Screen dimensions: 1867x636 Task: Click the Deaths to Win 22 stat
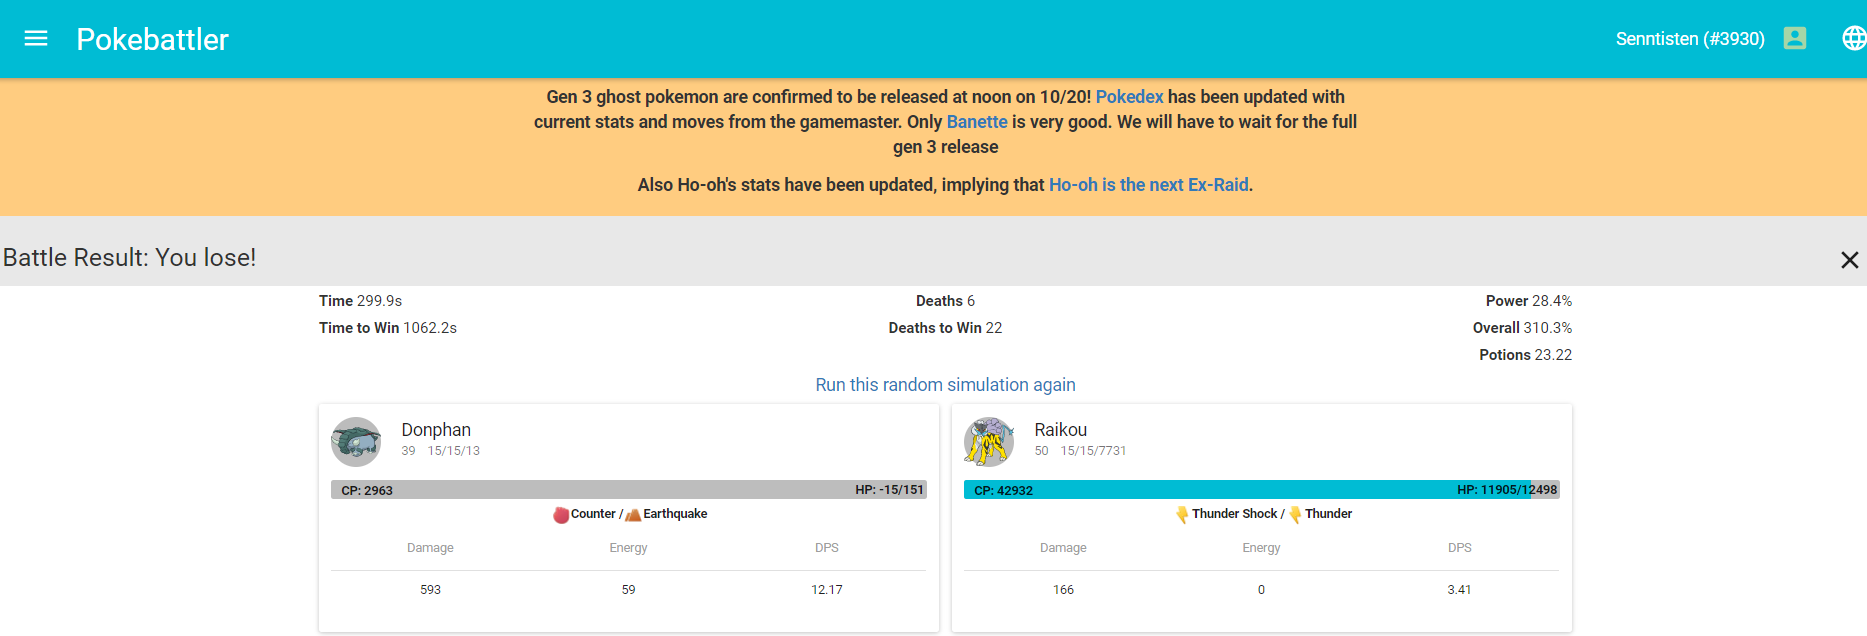945,328
